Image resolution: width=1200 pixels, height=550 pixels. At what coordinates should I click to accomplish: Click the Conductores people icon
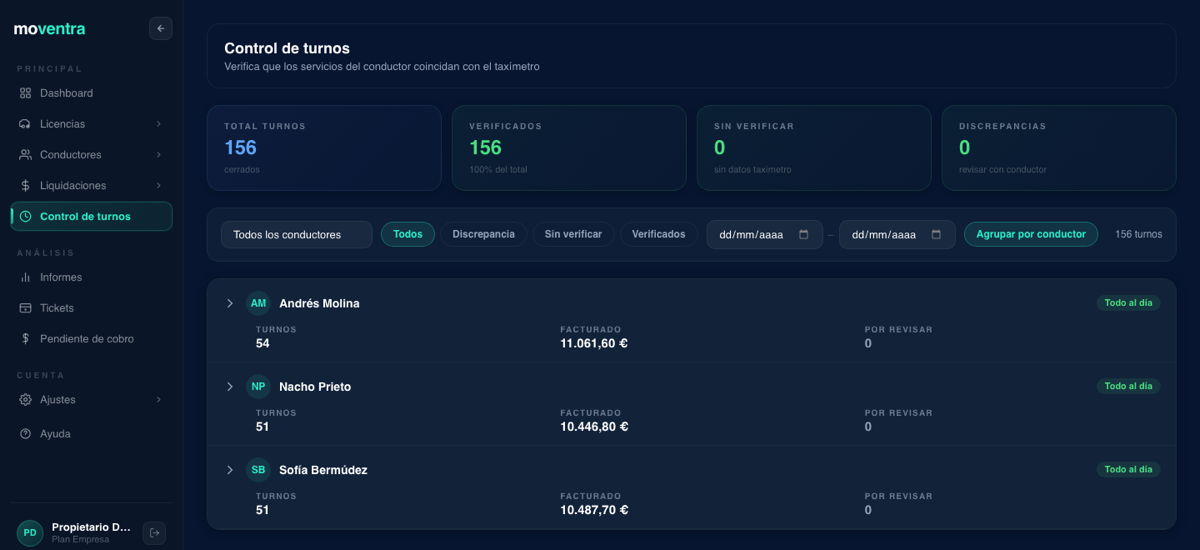[25, 155]
